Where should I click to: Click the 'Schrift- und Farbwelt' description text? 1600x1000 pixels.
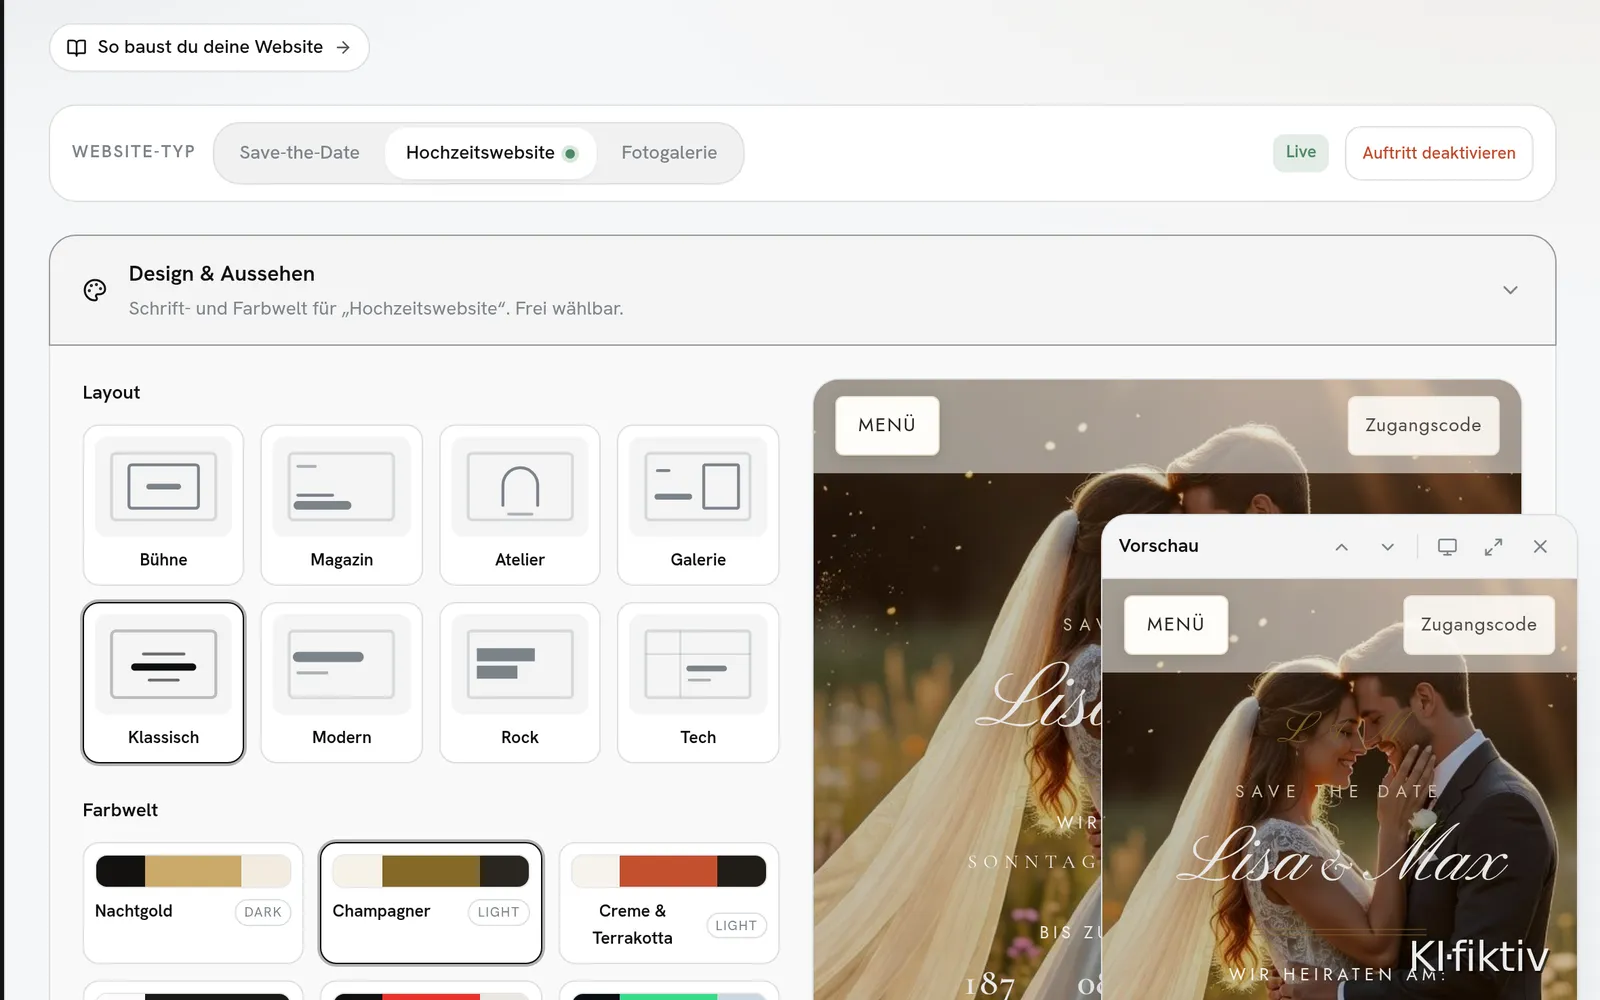click(376, 309)
